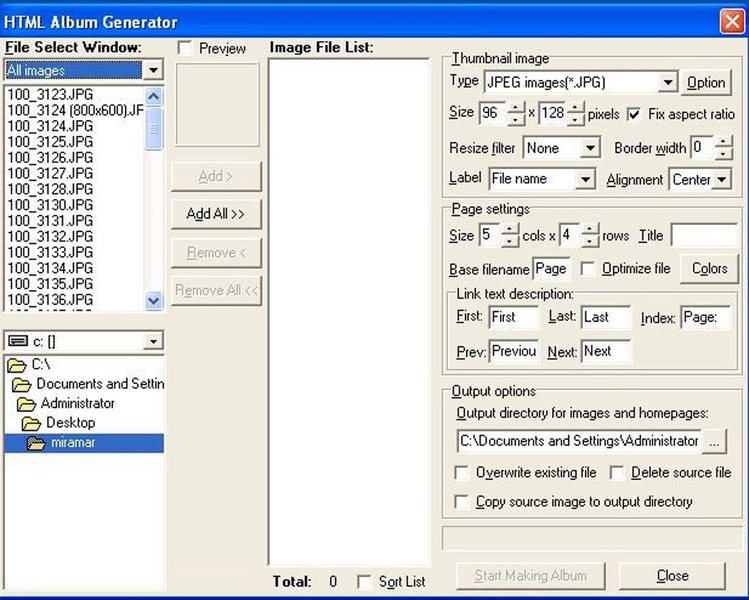This screenshot has width=749, height=600.
Task: Increase thumbnail width with up arrow
Action: point(515,108)
